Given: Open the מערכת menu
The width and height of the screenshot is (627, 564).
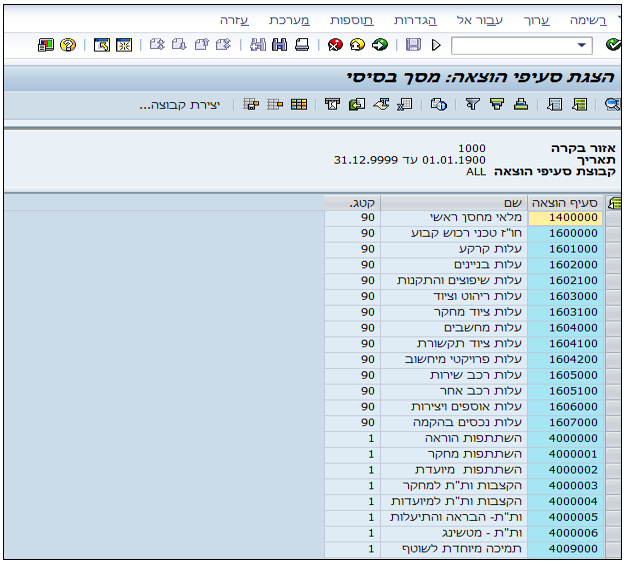Looking at the screenshot, I should pos(289,20).
